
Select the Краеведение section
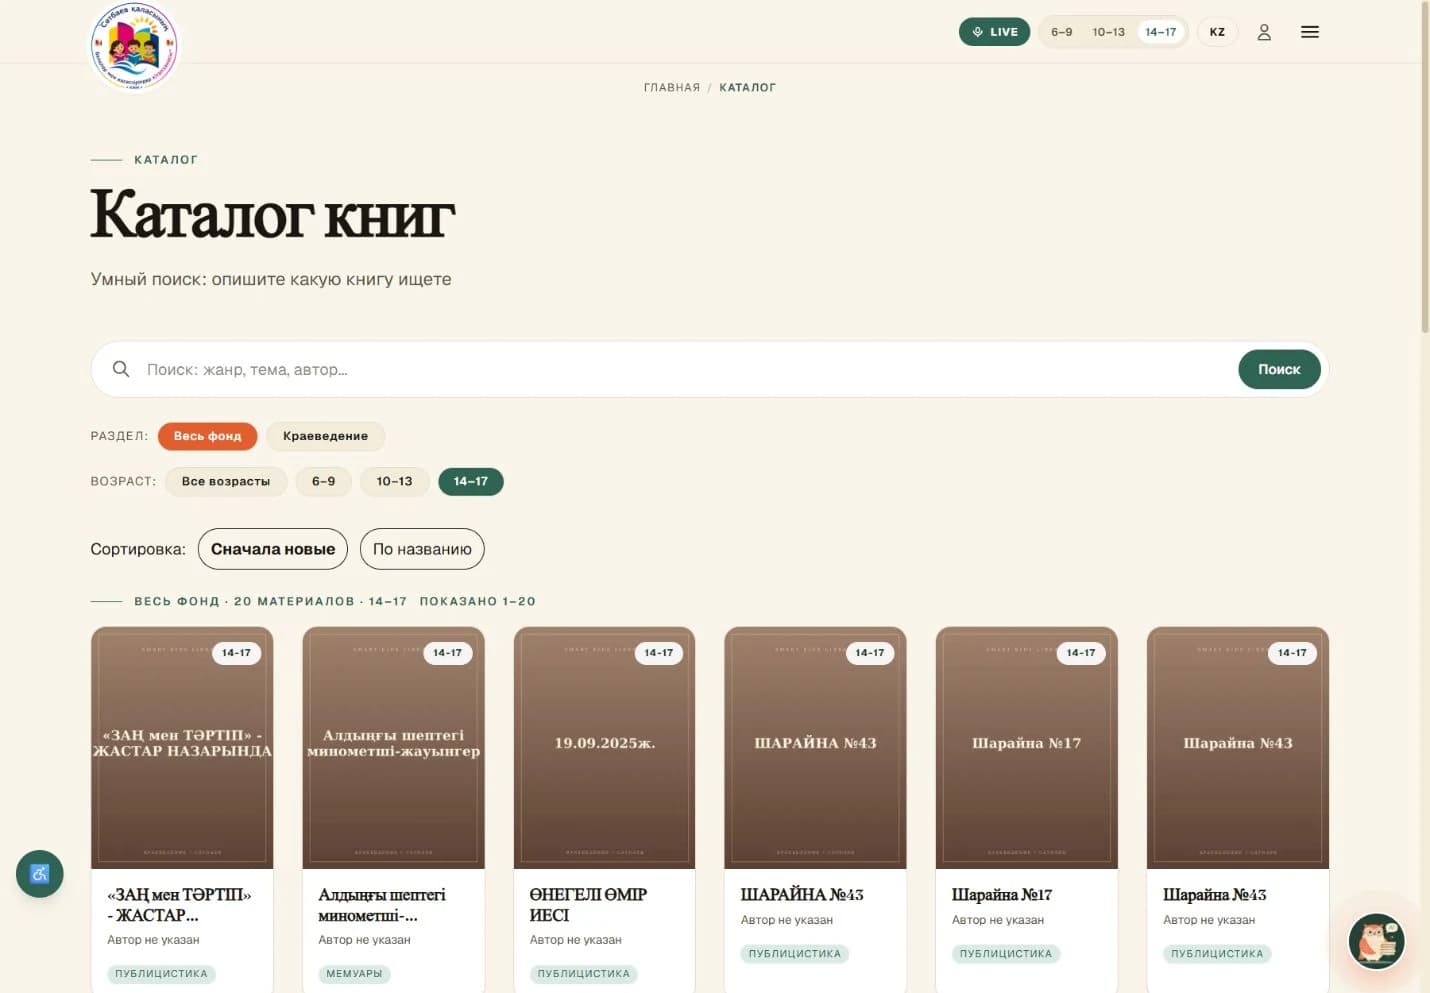pyautogui.click(x=325, y=436)
